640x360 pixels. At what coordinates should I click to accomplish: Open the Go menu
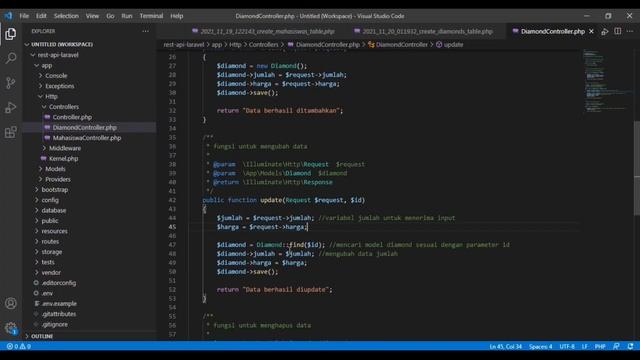[x=110, y=16]
